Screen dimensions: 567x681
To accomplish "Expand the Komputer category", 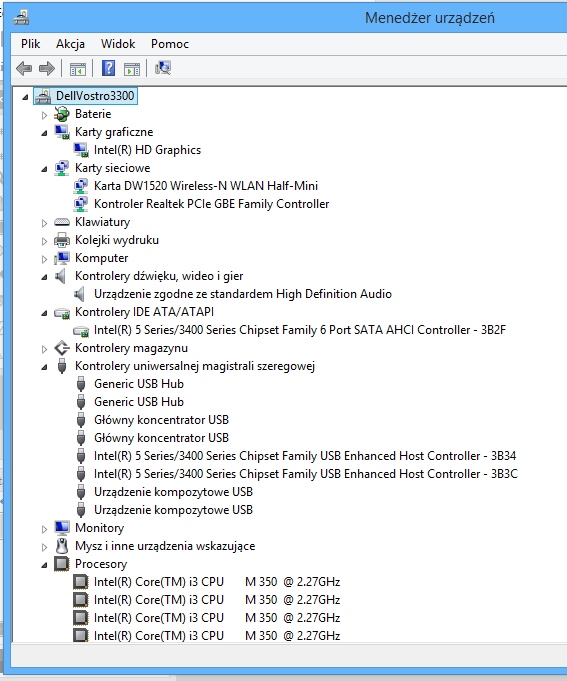I will click(x=44, y=259).
